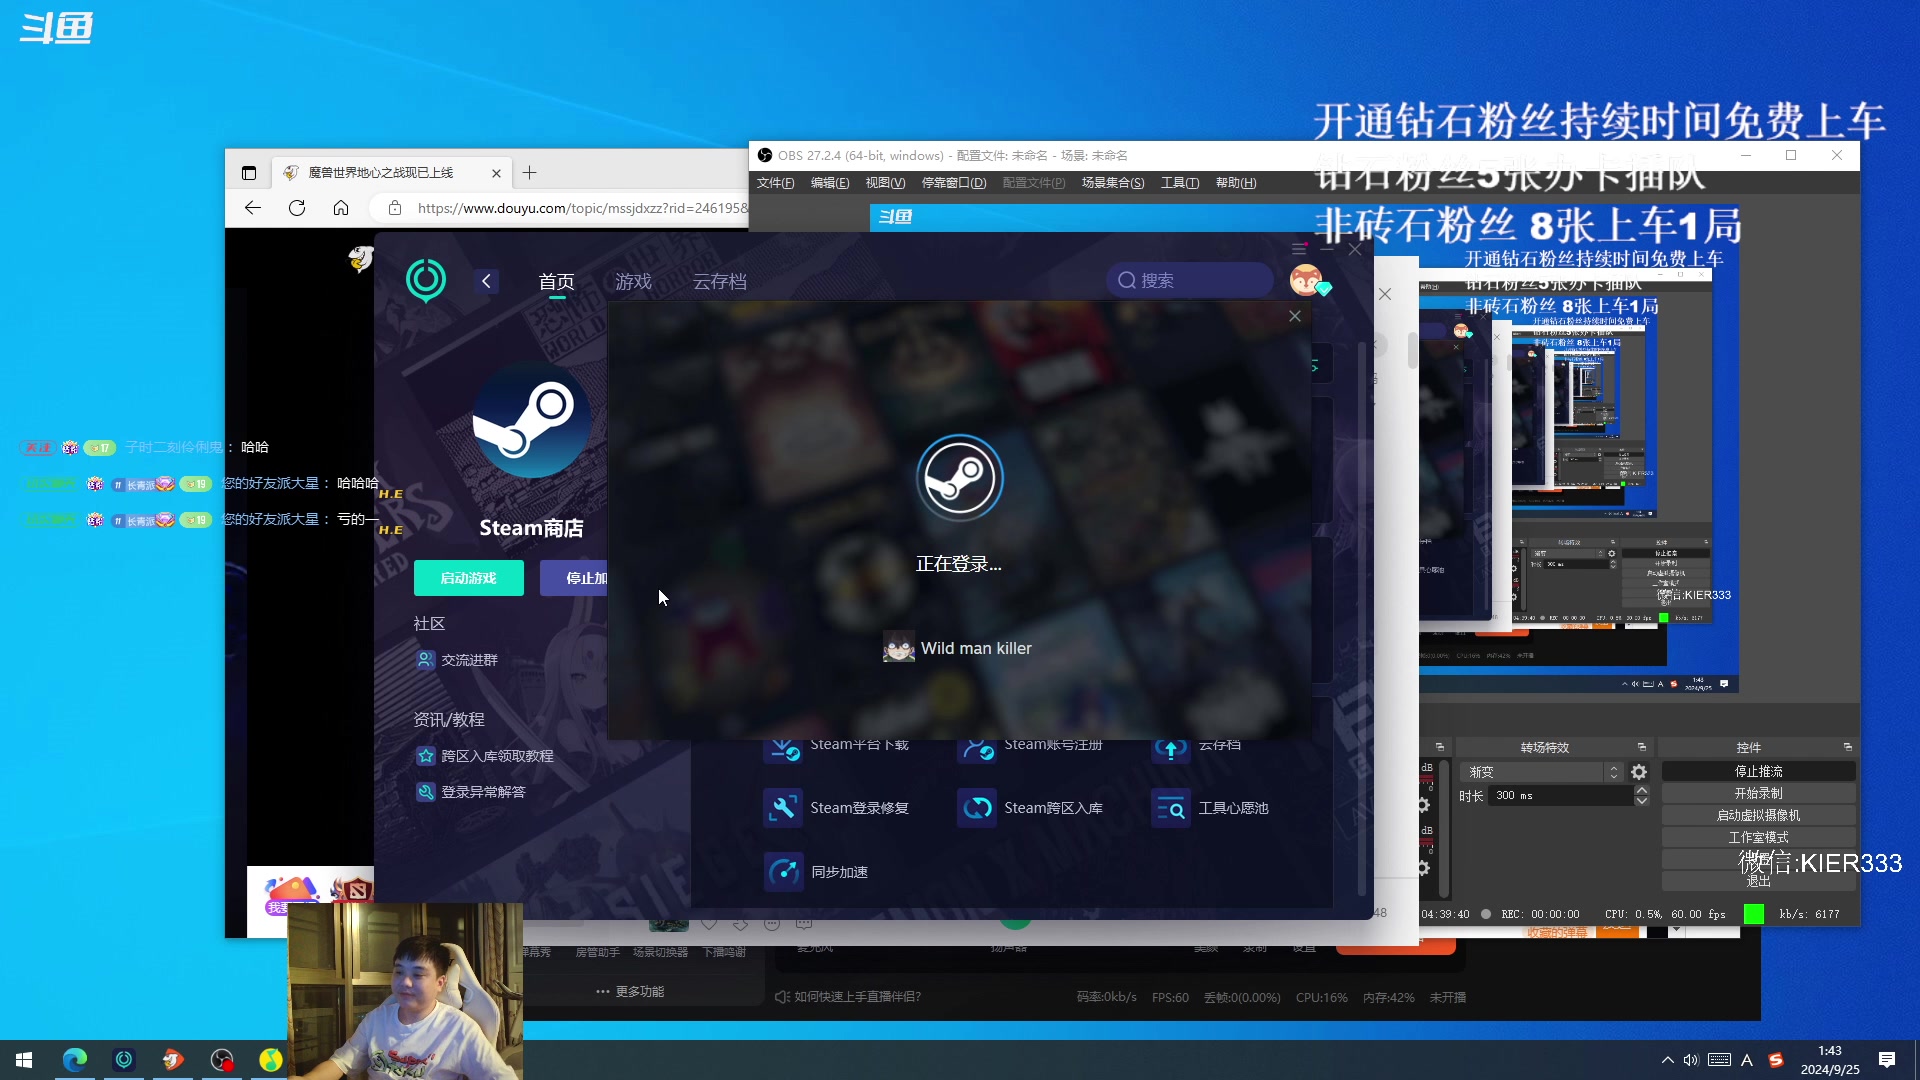Click the Steam logo in login dialog
This screenshot has height=1080, width=1920.
[960, 478]
